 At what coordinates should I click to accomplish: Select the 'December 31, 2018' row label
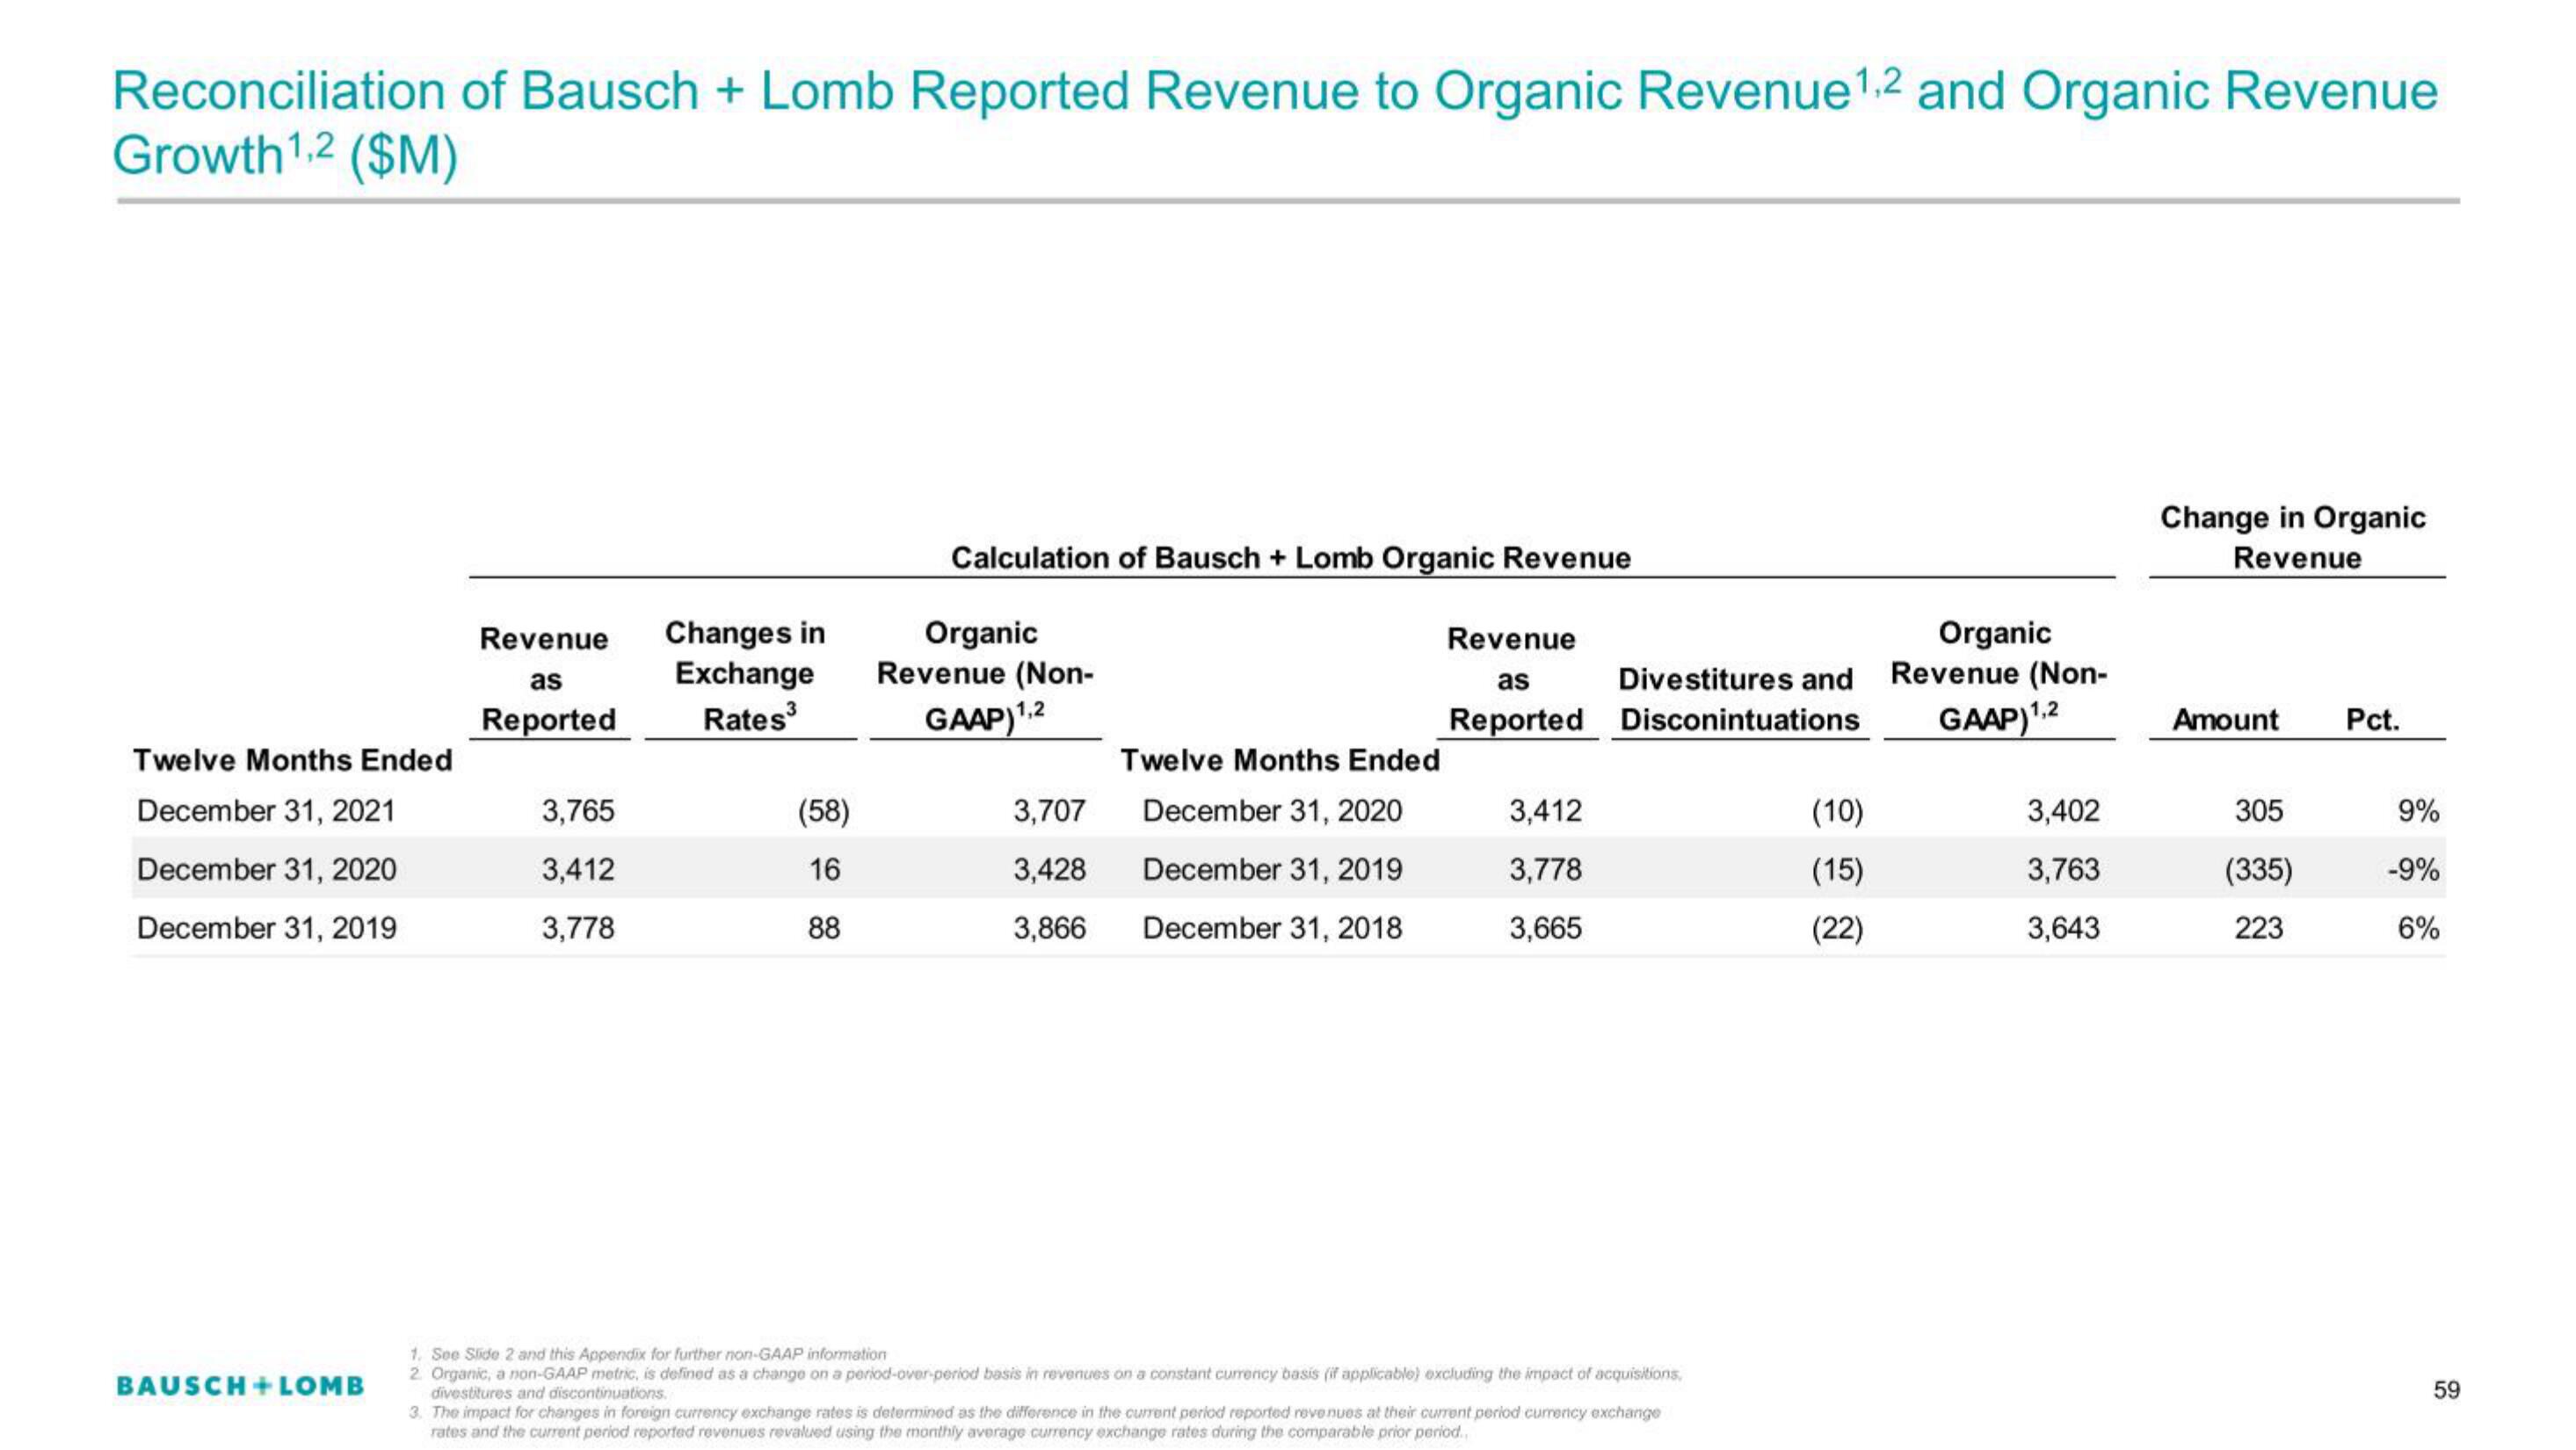[1272, 928]
